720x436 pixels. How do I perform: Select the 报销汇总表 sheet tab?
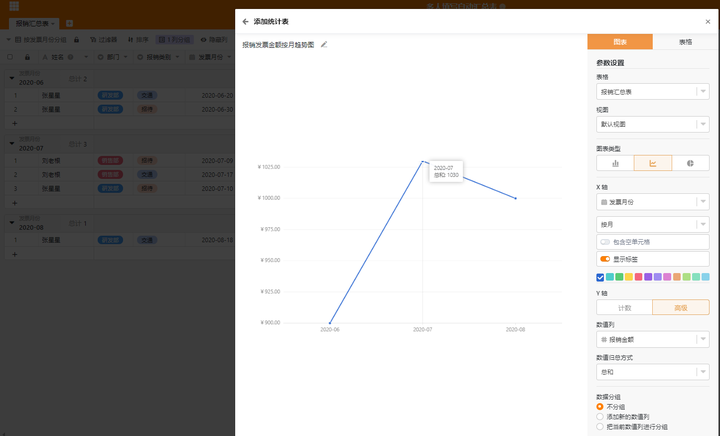[32, 23]
